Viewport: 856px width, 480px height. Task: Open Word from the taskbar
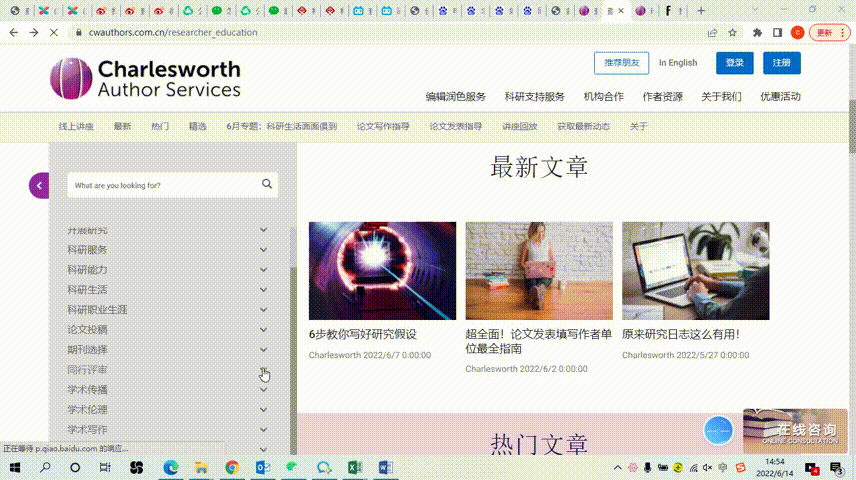(x=385, y=467)
